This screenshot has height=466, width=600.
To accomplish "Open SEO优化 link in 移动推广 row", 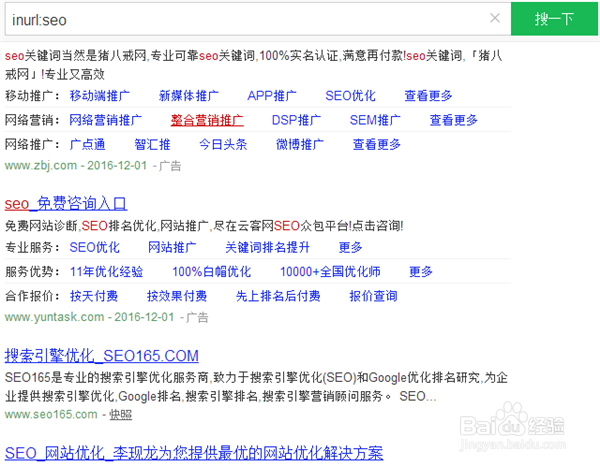I will [x=351, y=96].
